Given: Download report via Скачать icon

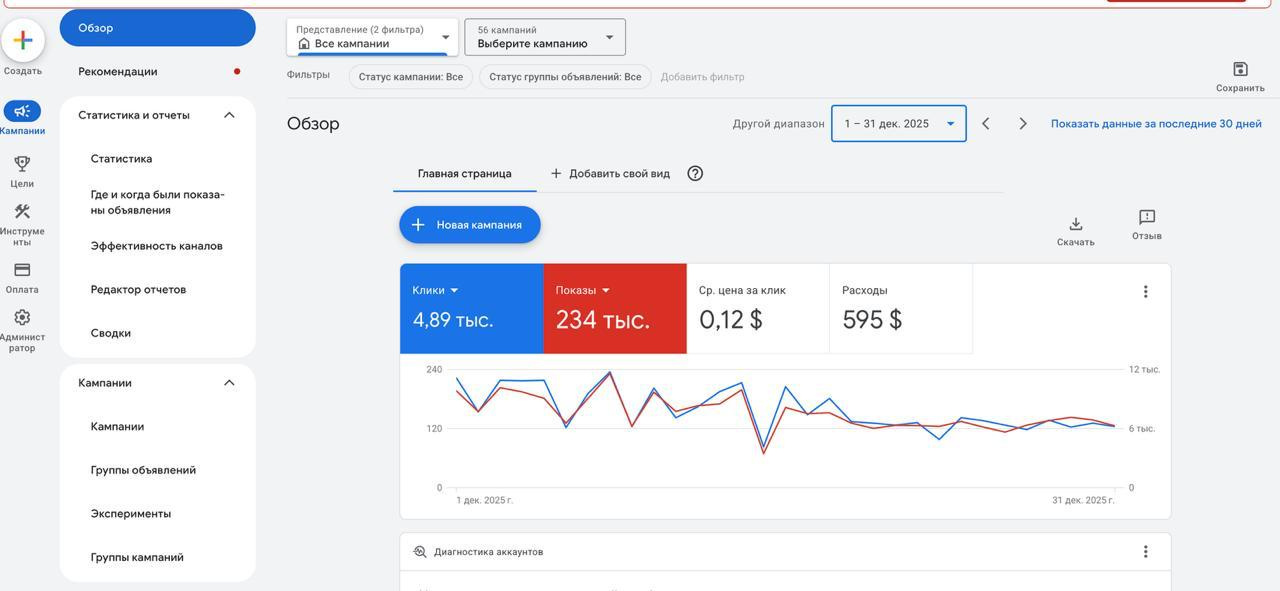Looking at the screenshot, I should (1075, 224).
